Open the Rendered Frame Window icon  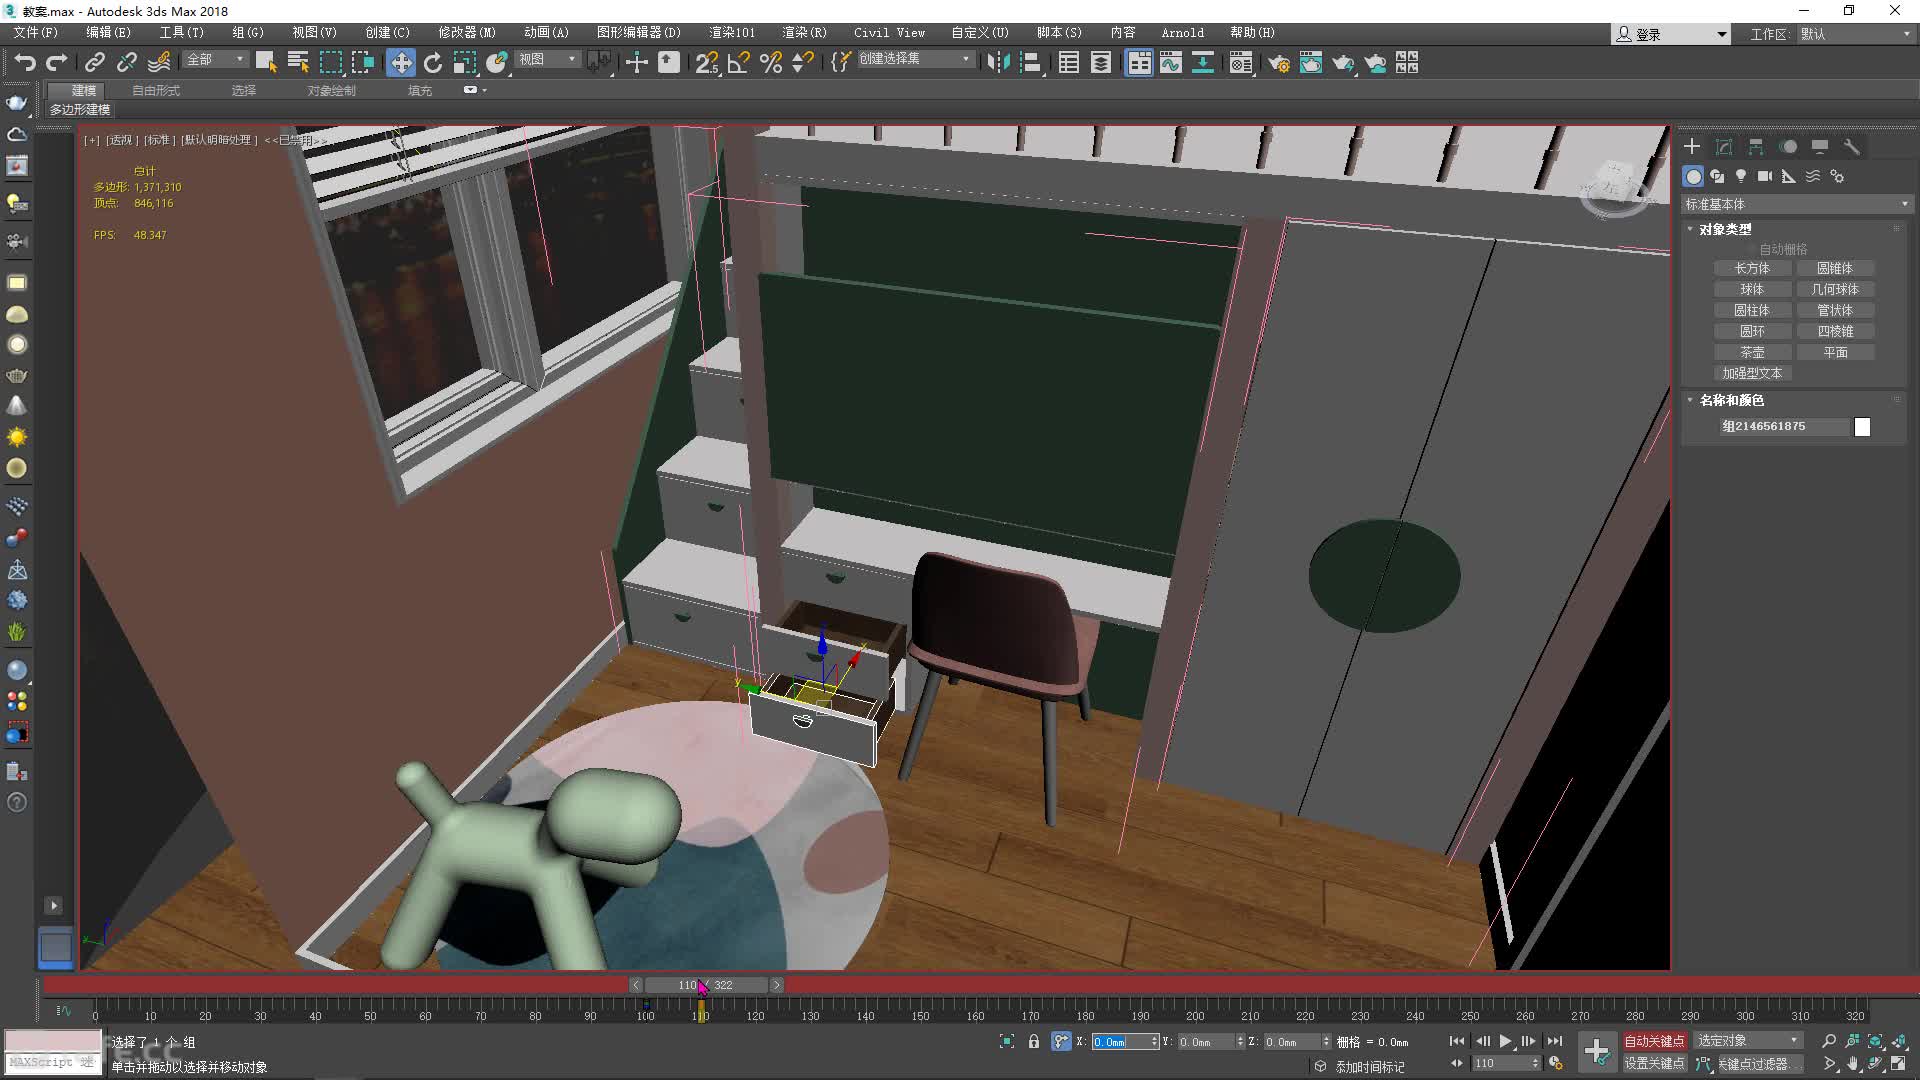coord(1311,63)
